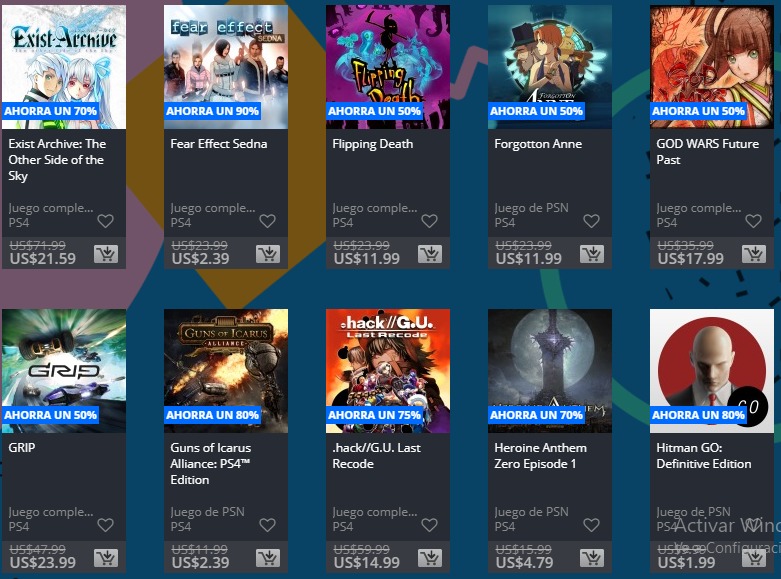Viewport: 781px width, 579px height.
Task: Add GOD WARS Future Past to cart
Action: coord(754,254)
